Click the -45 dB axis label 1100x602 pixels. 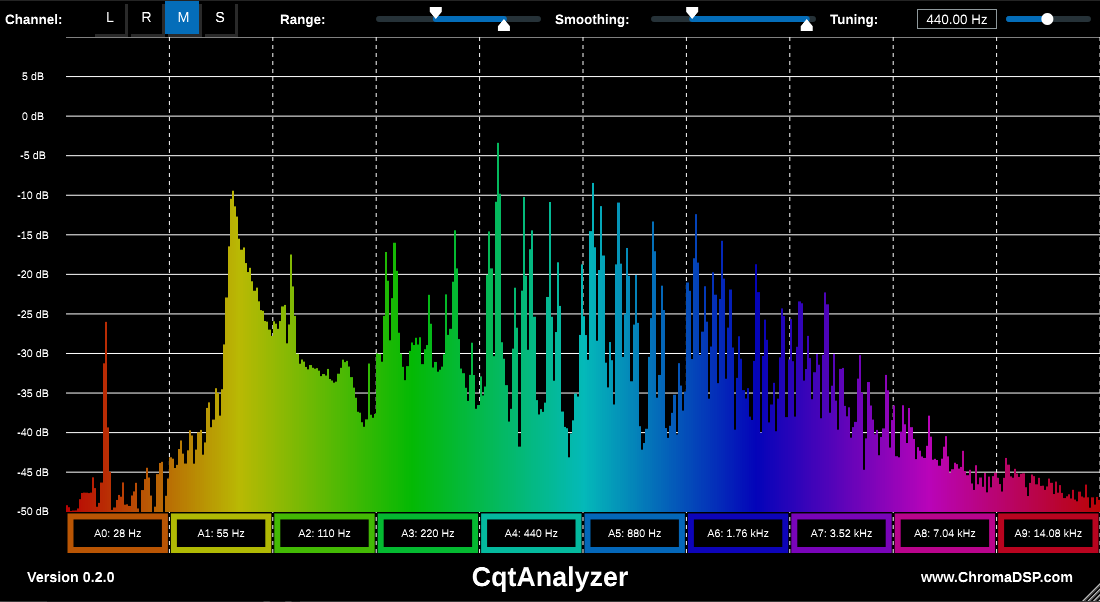click(33, 472)
